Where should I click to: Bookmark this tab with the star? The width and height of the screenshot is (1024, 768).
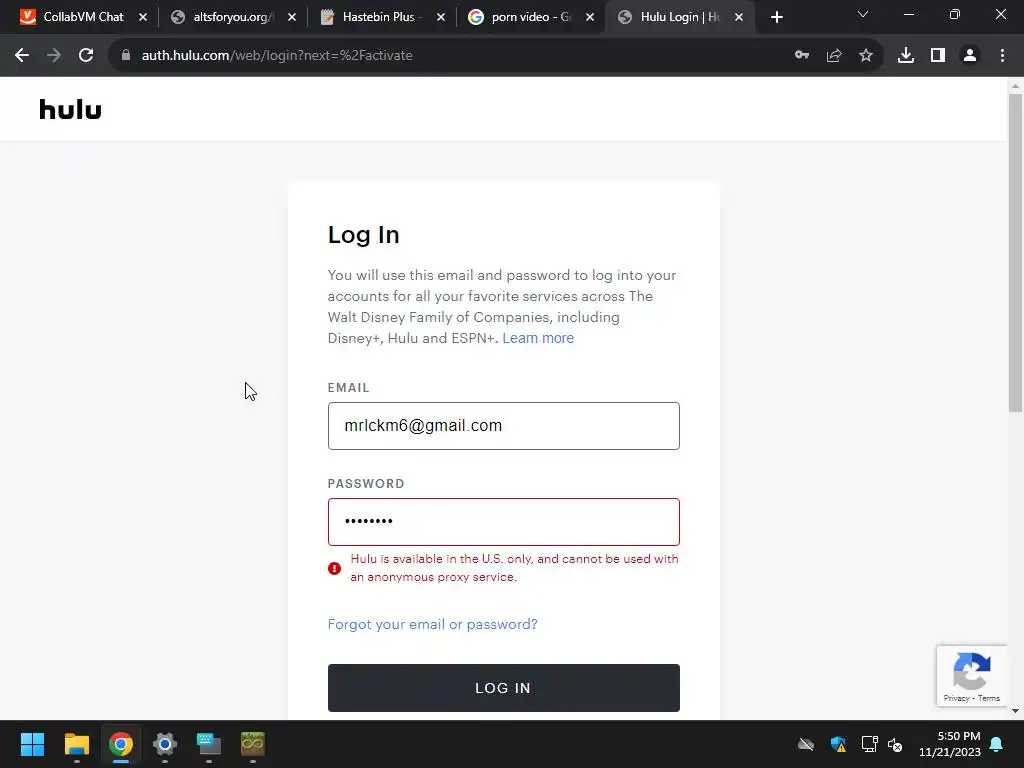pos(866,56)
